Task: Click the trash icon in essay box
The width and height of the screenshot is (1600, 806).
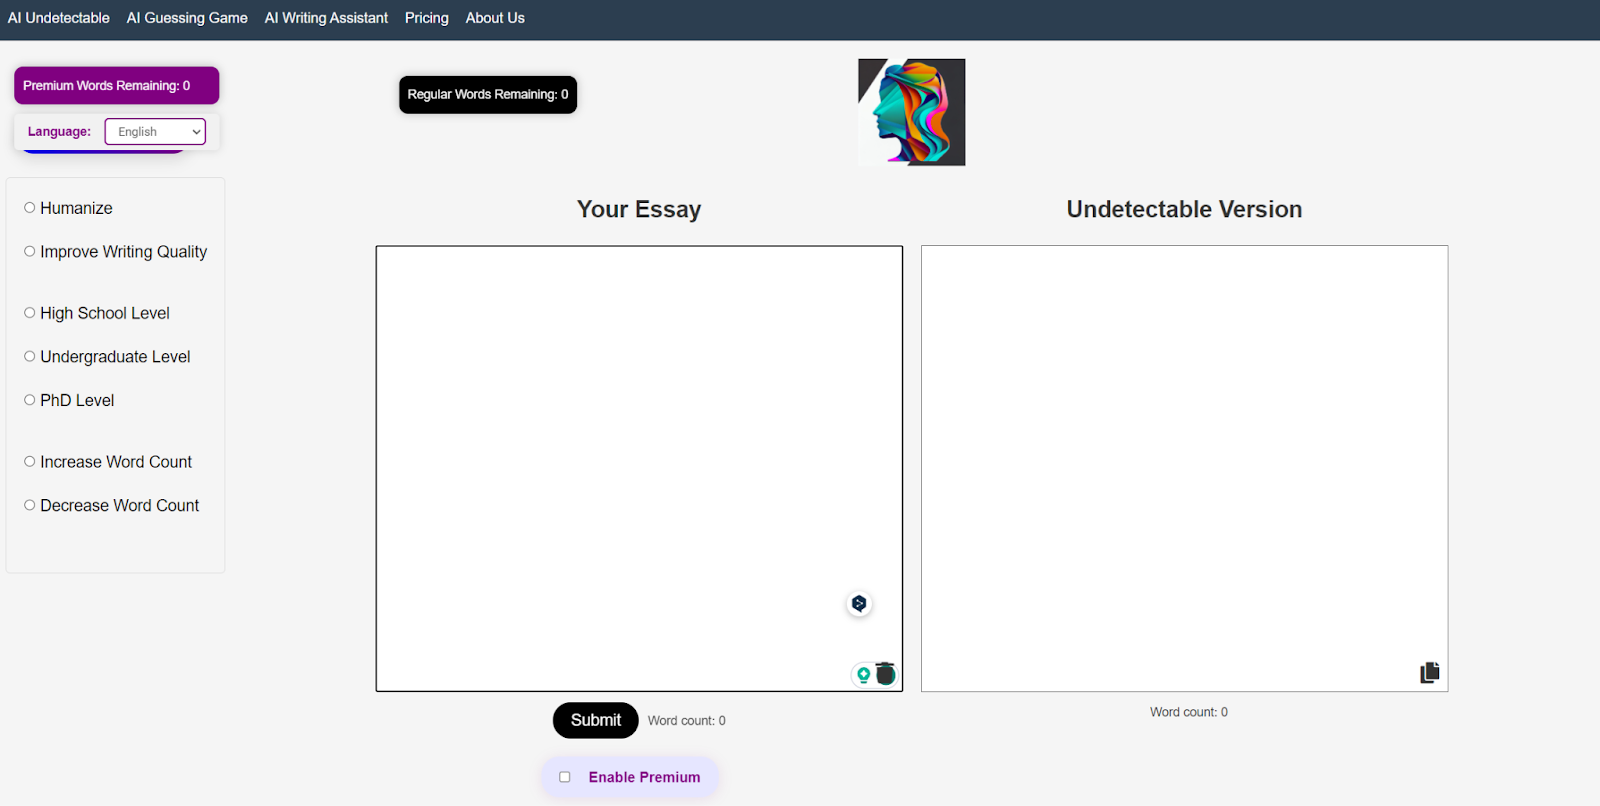Action: 885,674
